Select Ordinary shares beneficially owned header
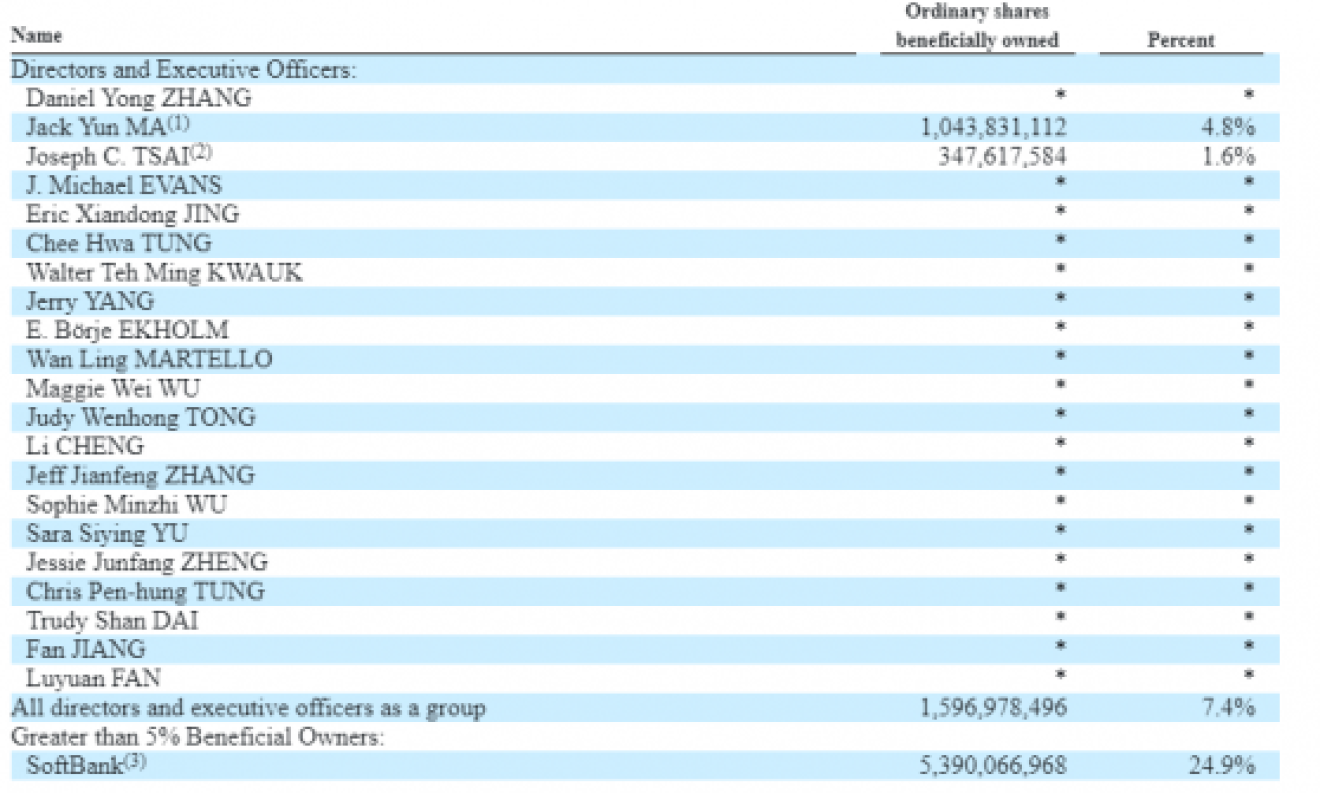 click(x=968, y=26)
